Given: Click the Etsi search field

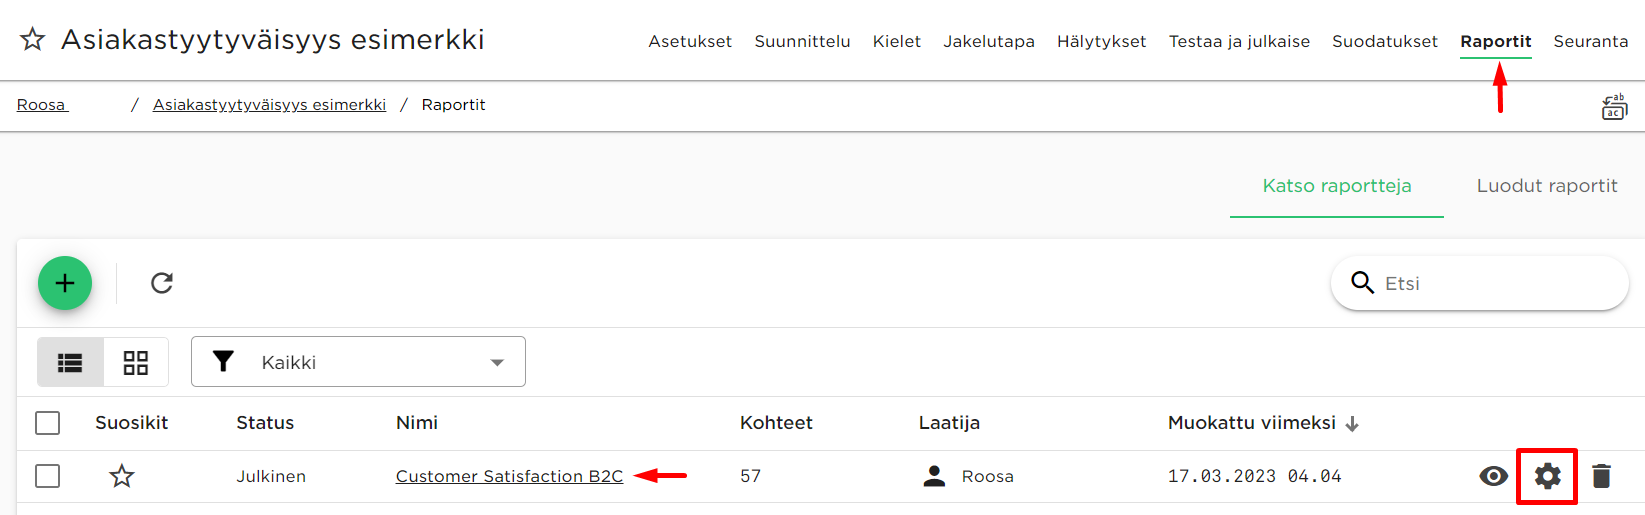Looking at the screenshot, I should click(x=1480, y=283).
